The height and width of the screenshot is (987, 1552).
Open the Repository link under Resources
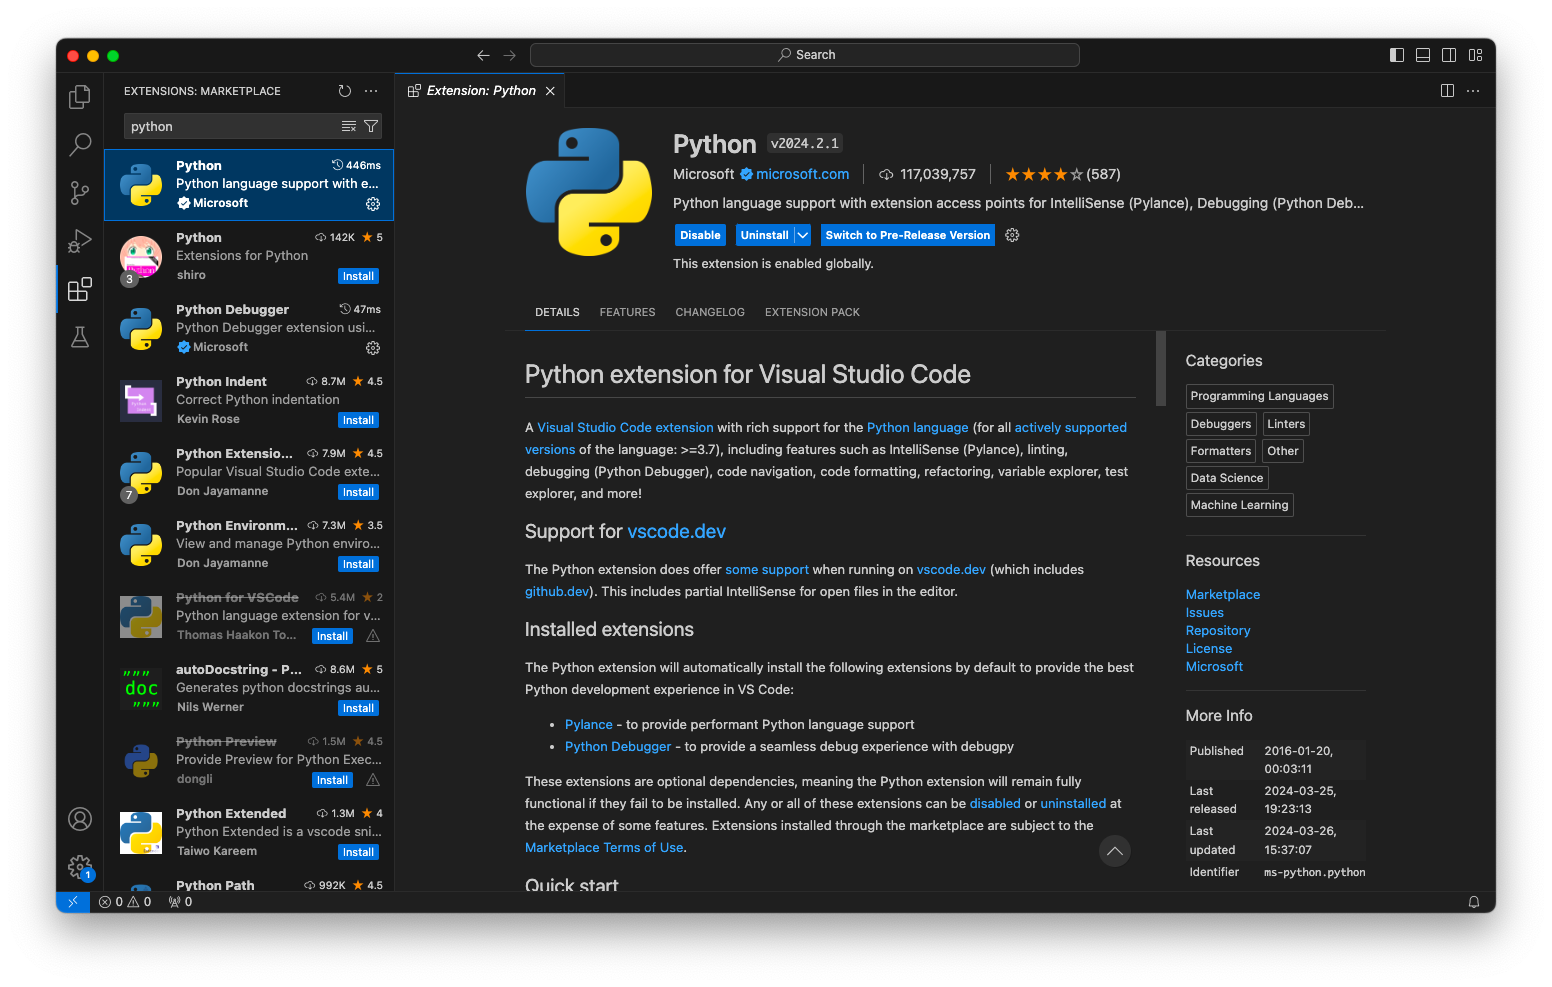point(1218,630)
